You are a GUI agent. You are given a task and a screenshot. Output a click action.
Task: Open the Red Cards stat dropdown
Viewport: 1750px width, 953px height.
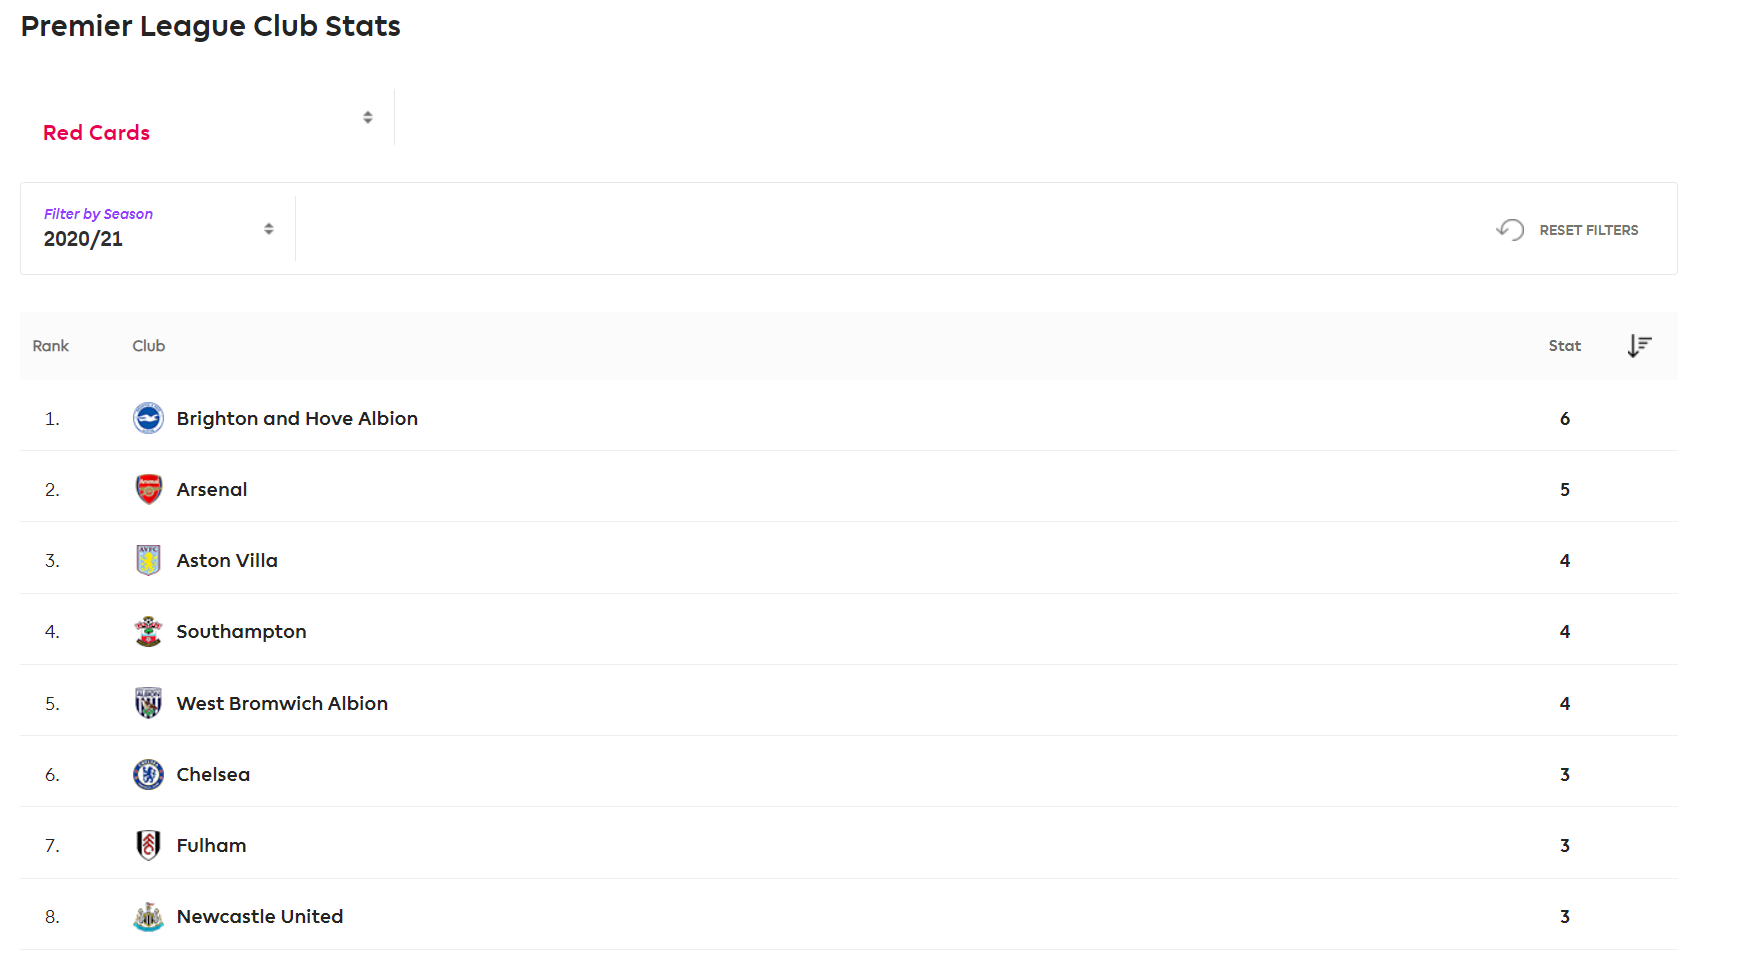click(207, 118)
